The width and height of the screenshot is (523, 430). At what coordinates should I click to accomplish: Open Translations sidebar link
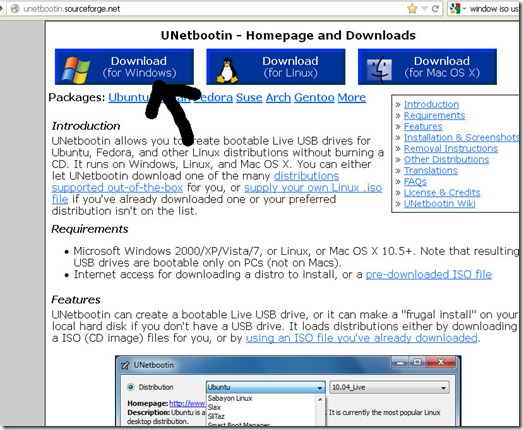pos(431,170)
